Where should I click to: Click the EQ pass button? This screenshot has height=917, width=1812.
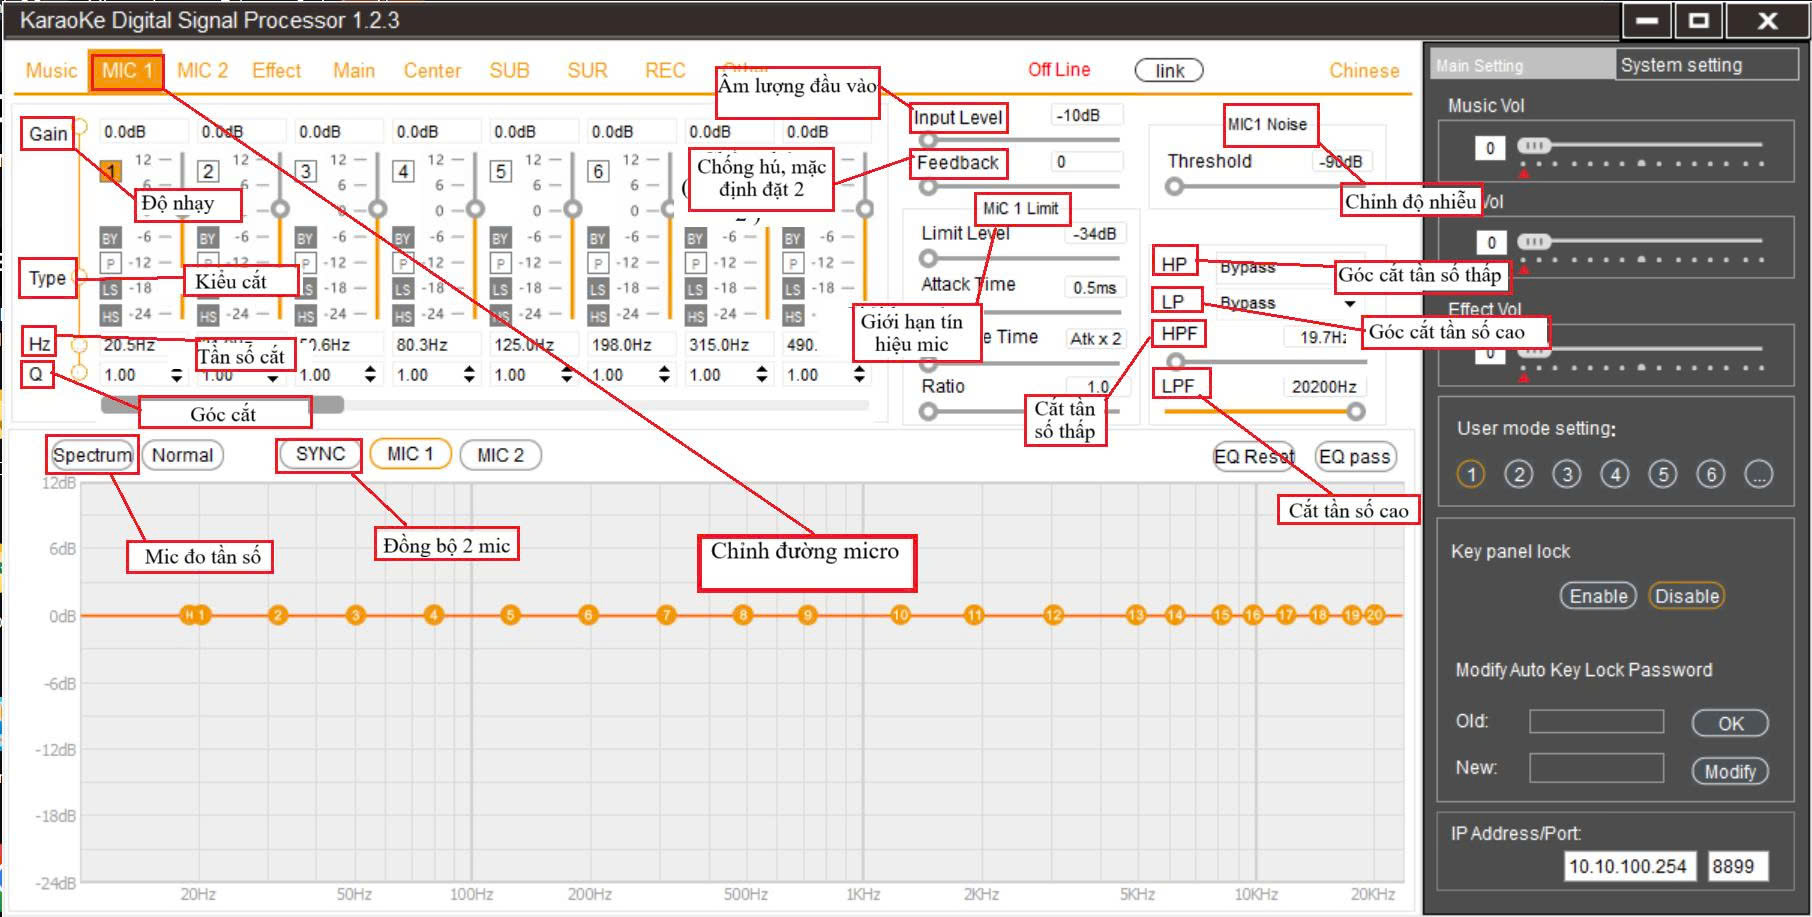click(x=1355, y=457)
